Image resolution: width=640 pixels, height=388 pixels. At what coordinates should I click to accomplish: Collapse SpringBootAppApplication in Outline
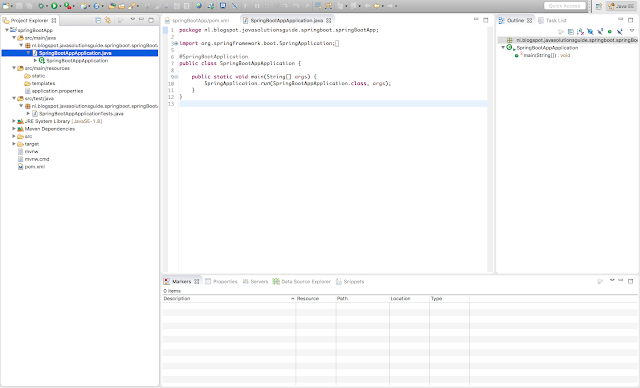[x=503, y=47]
